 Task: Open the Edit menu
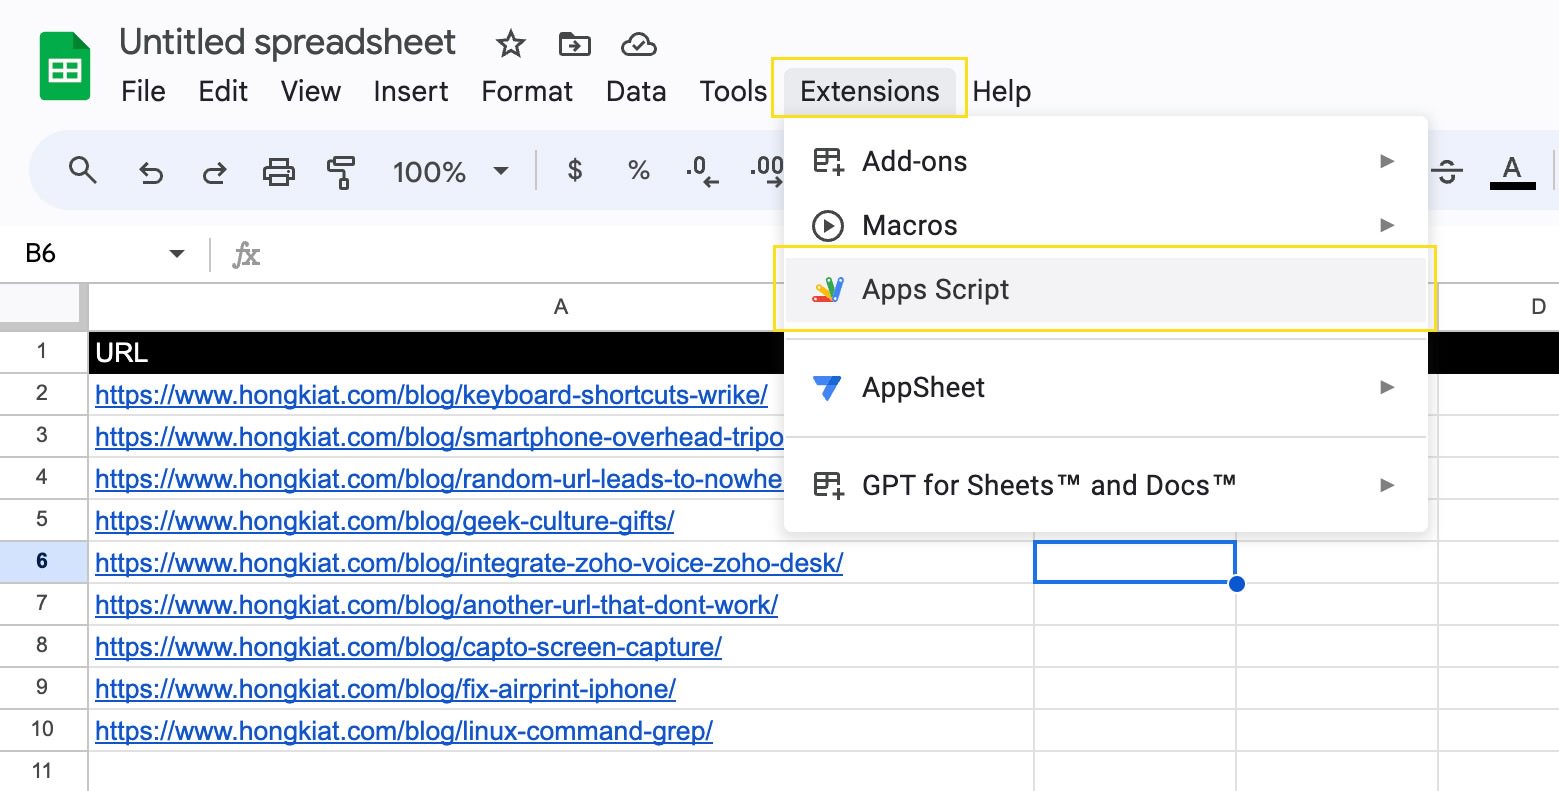pos(223,91)
